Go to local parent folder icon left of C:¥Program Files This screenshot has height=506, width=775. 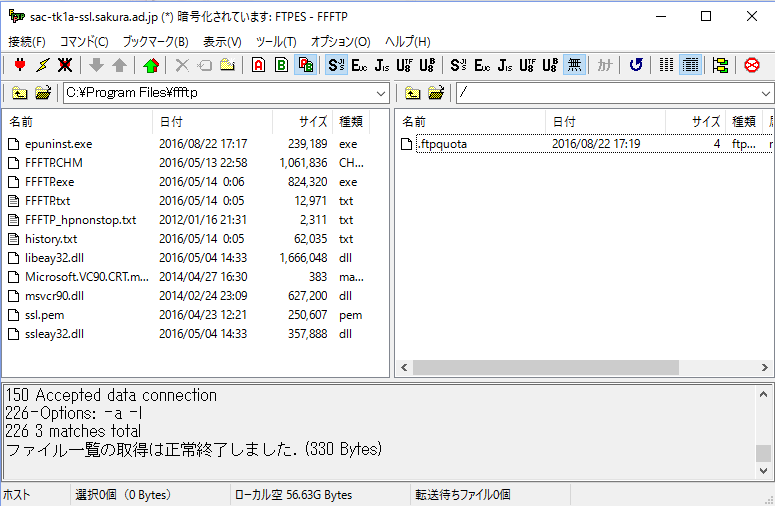pos(20,93)
